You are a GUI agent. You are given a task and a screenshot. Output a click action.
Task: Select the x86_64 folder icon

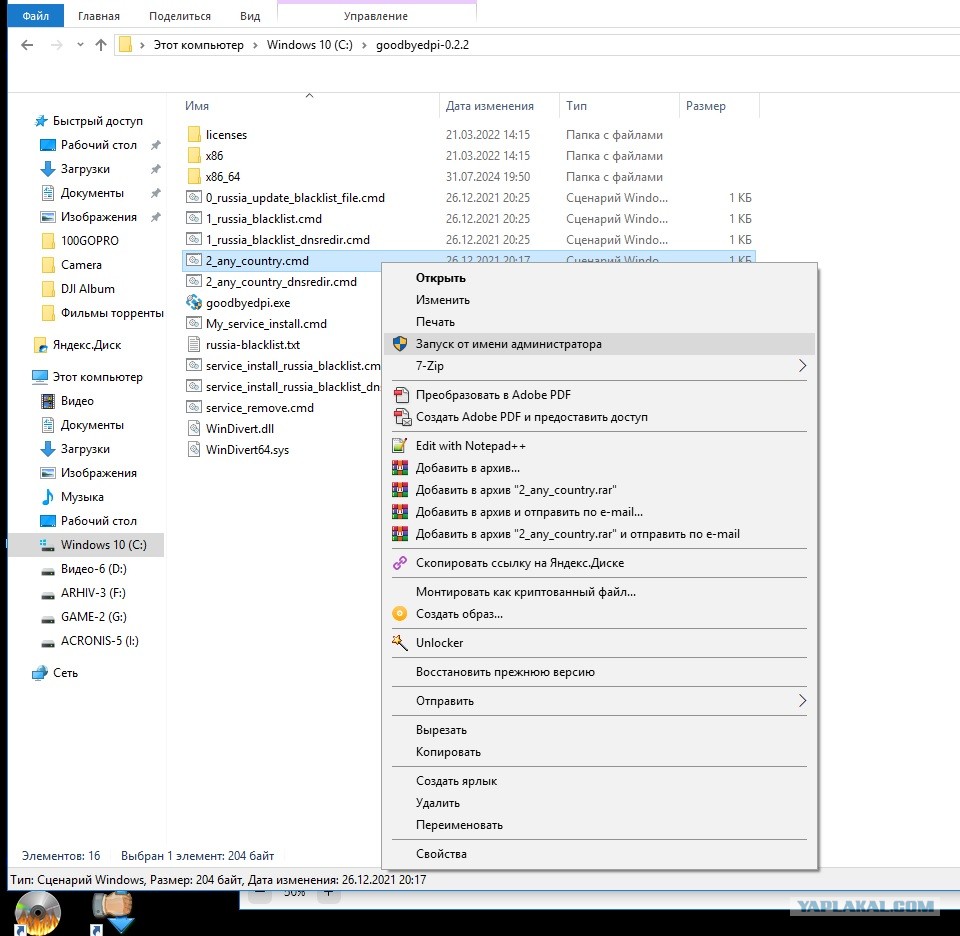point(194,176)
